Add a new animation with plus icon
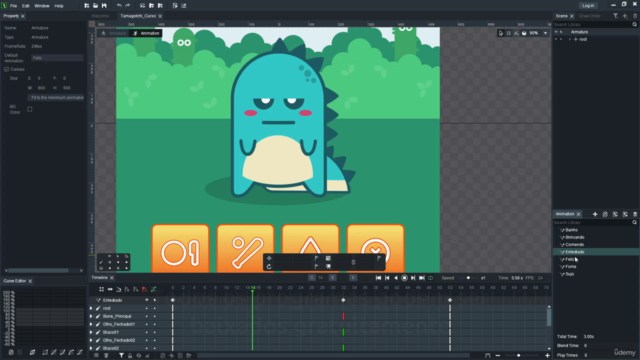This screenshot has width=640, height=360. click(x=595, y=214)
